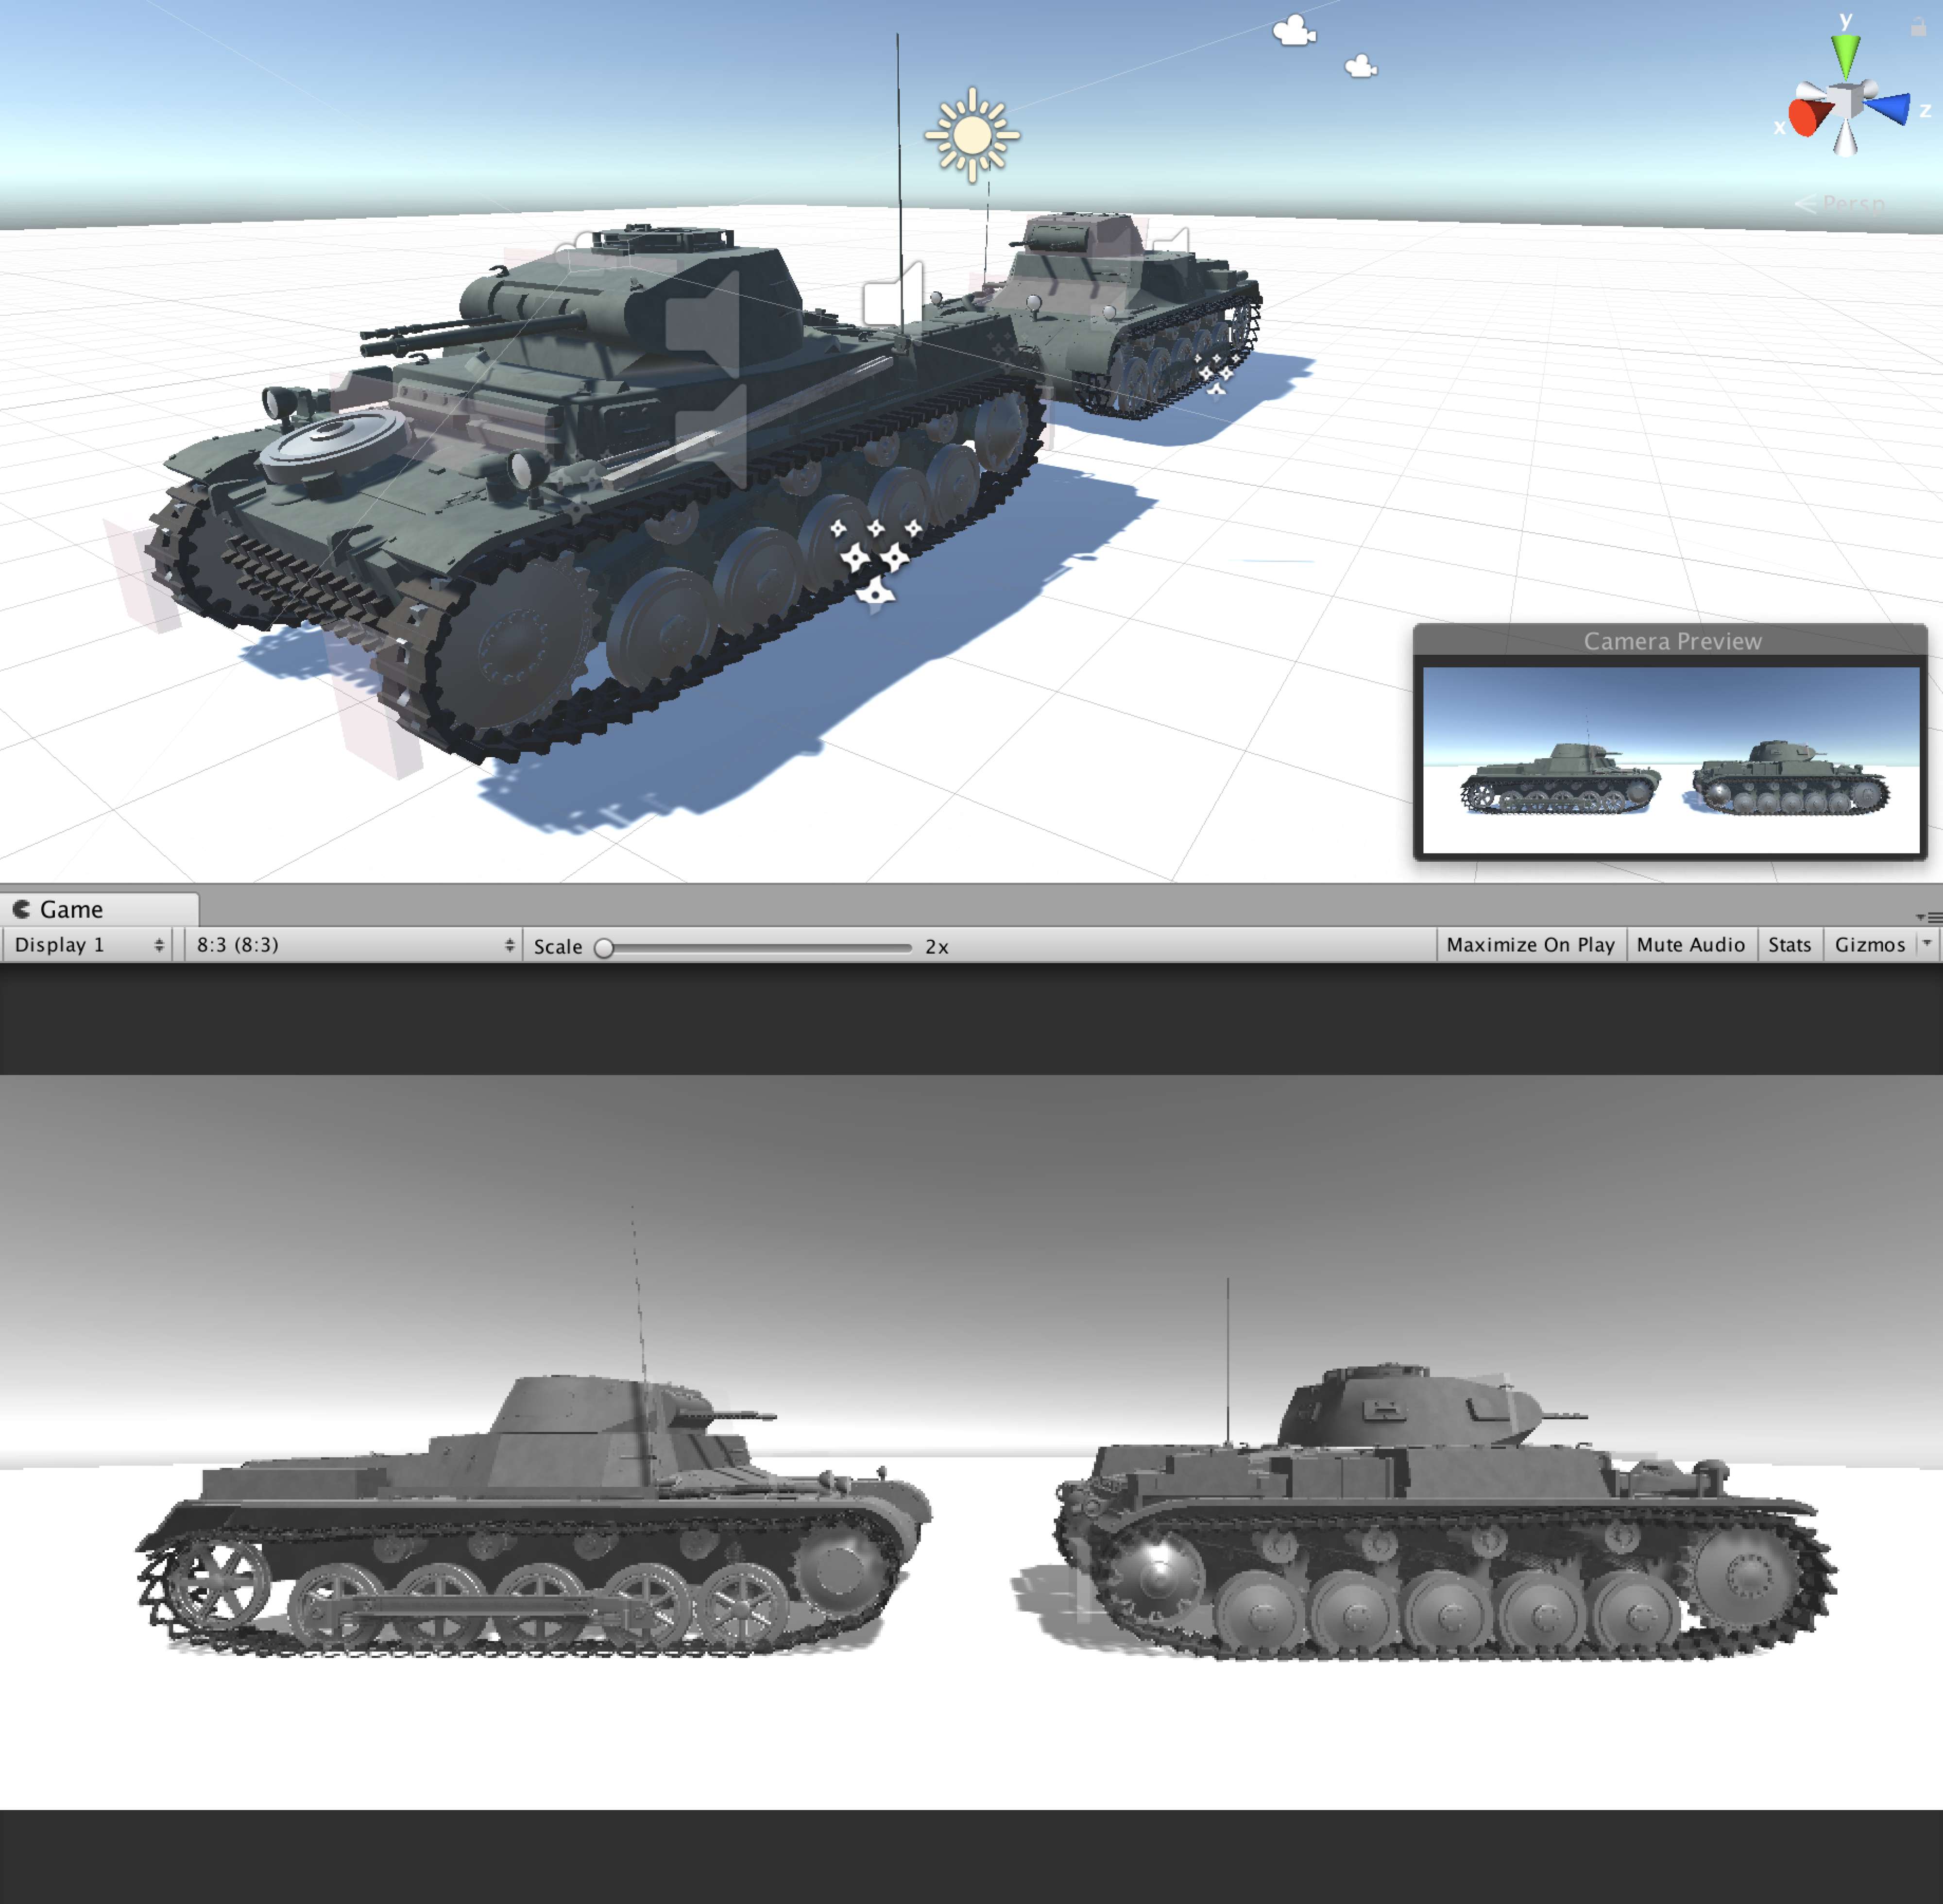Click the sun directional light gizmo

click(x=971, y=135)
